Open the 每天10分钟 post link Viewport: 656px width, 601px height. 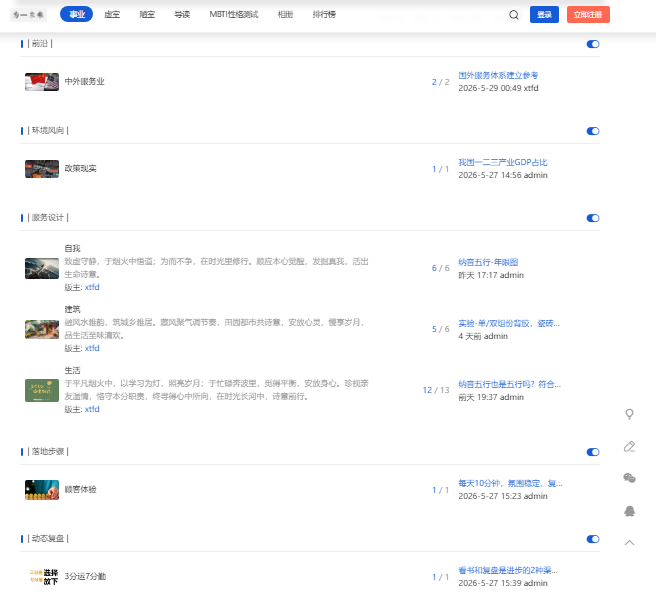coord(510,483)
